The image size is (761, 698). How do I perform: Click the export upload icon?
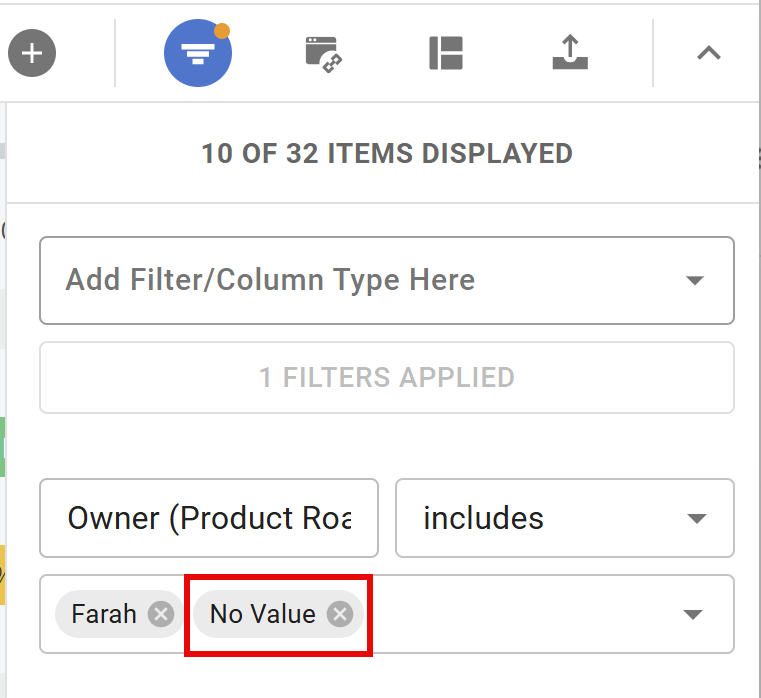click(570, 53)
